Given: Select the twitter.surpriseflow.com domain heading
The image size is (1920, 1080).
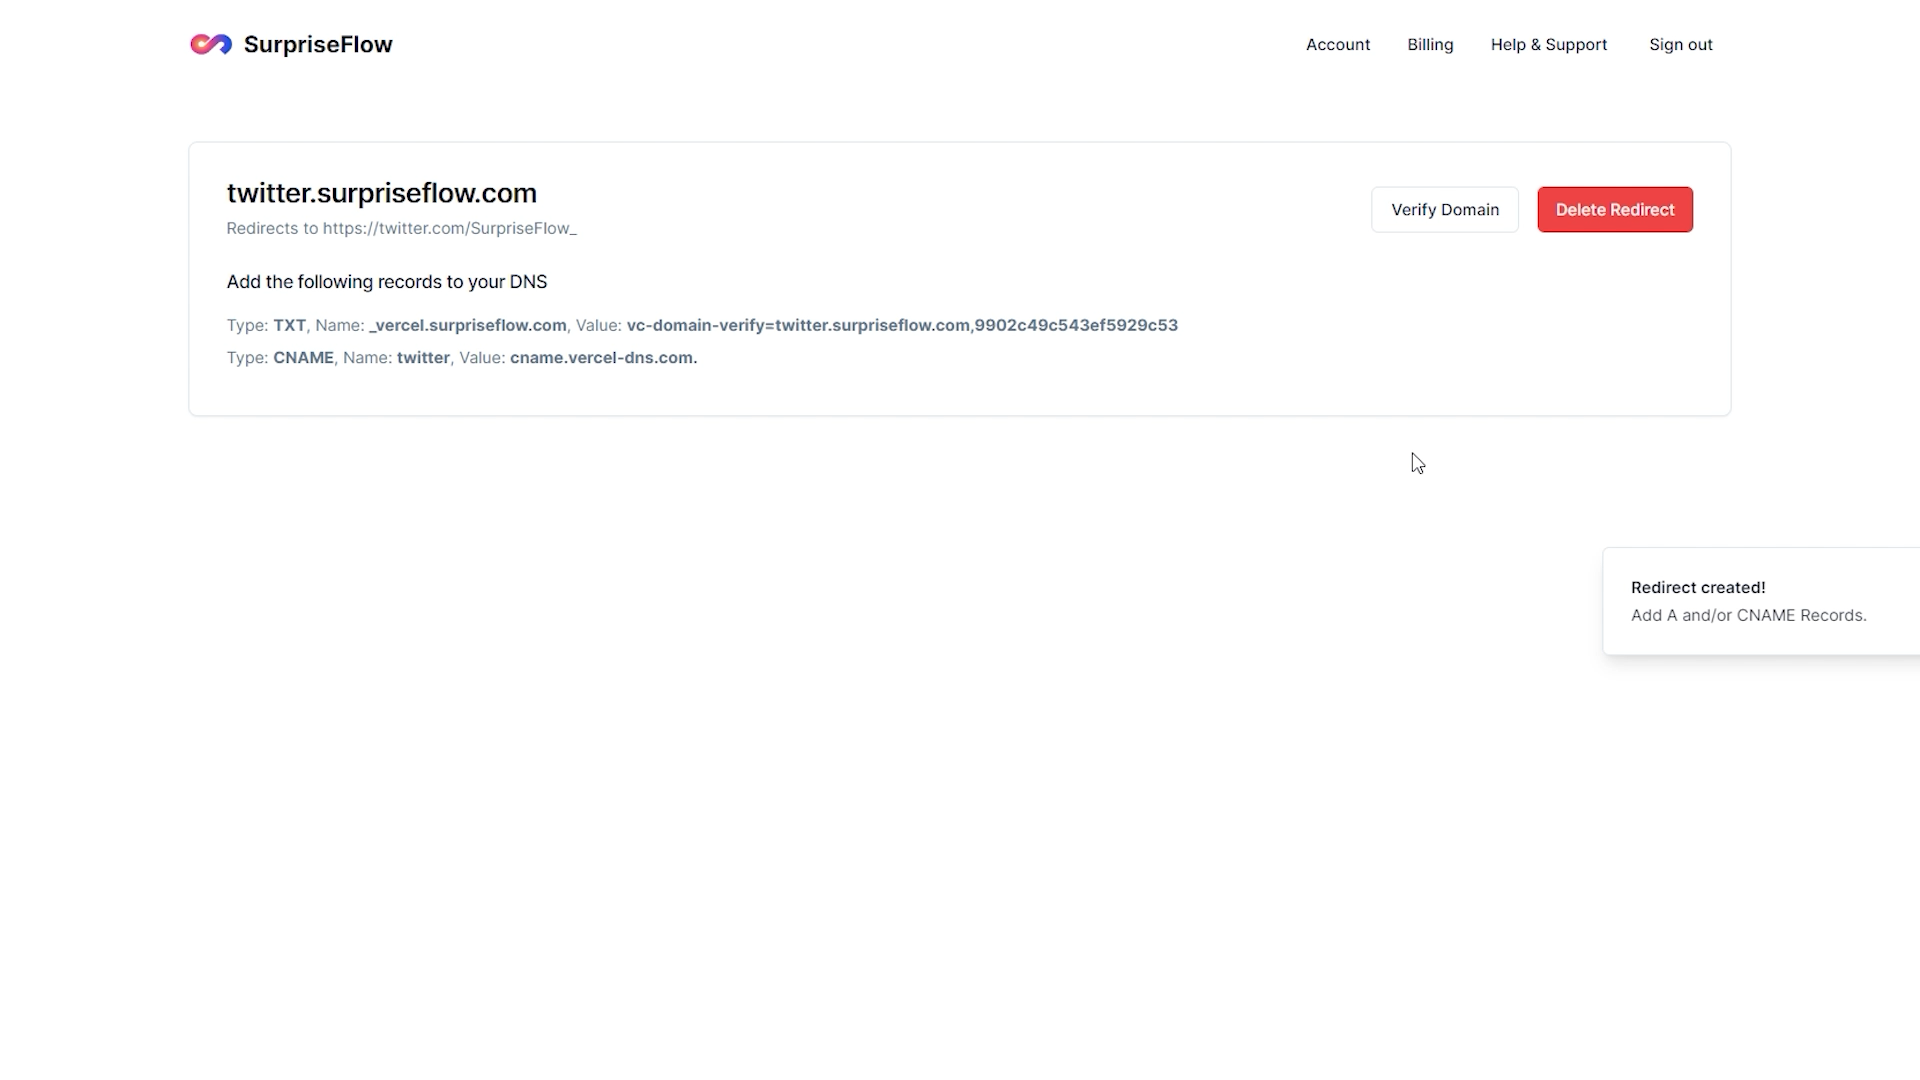Looking at the screenshot, I should [x=382, y=193].
